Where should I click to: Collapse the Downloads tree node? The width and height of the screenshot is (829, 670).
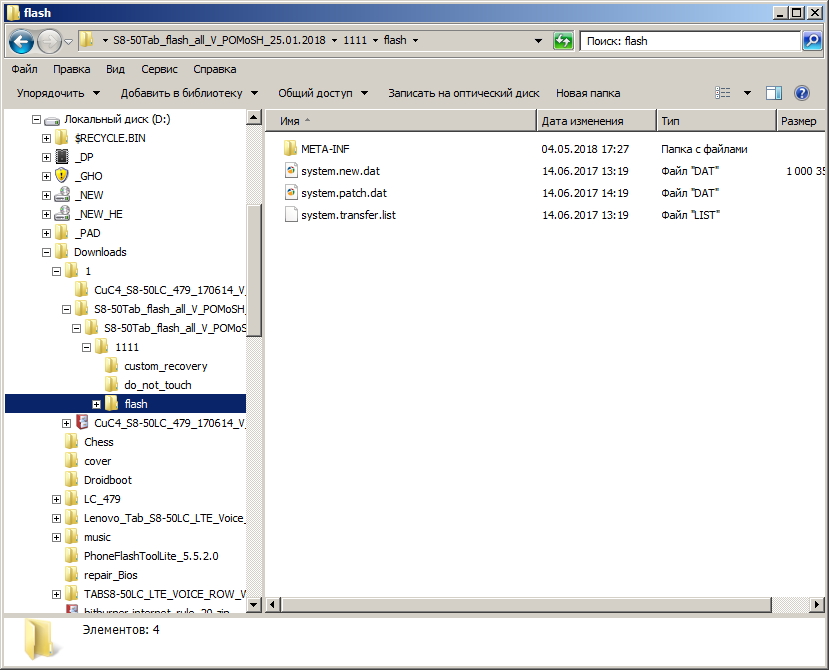coord(47,252)
